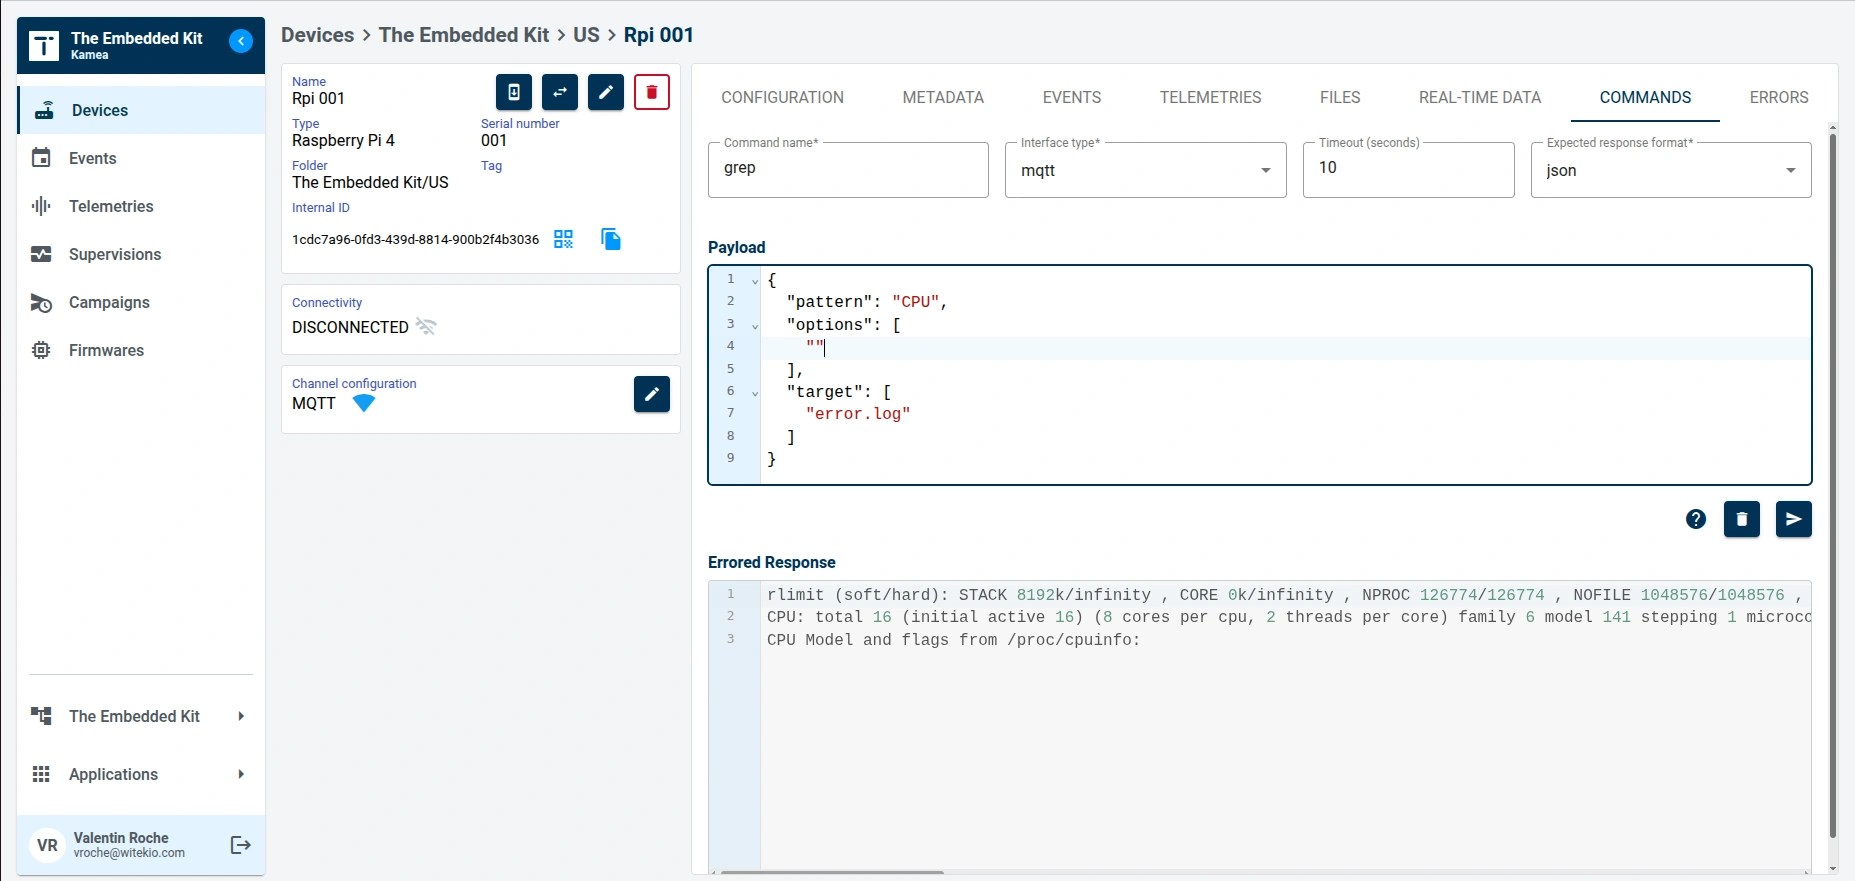Go to Firmwares in the sidebar

pyautogui.click(x=141, y=350)
